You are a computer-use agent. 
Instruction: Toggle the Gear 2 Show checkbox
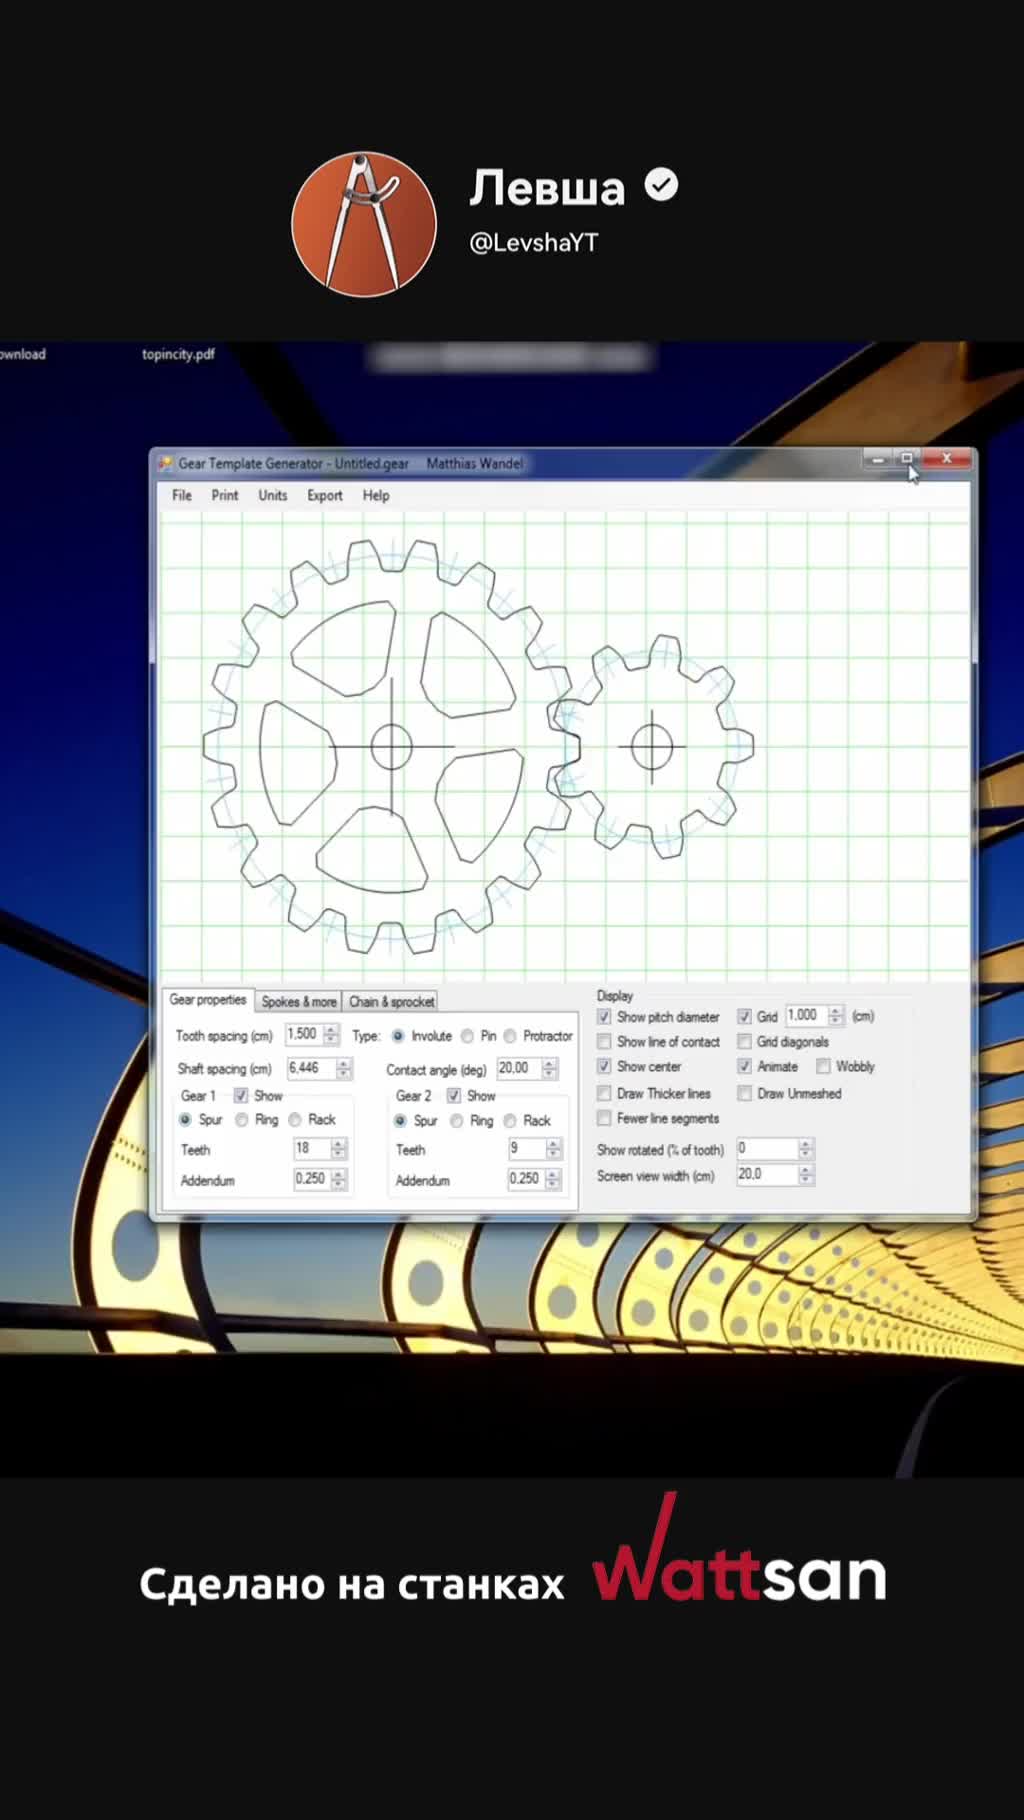tap(454, 1095)
